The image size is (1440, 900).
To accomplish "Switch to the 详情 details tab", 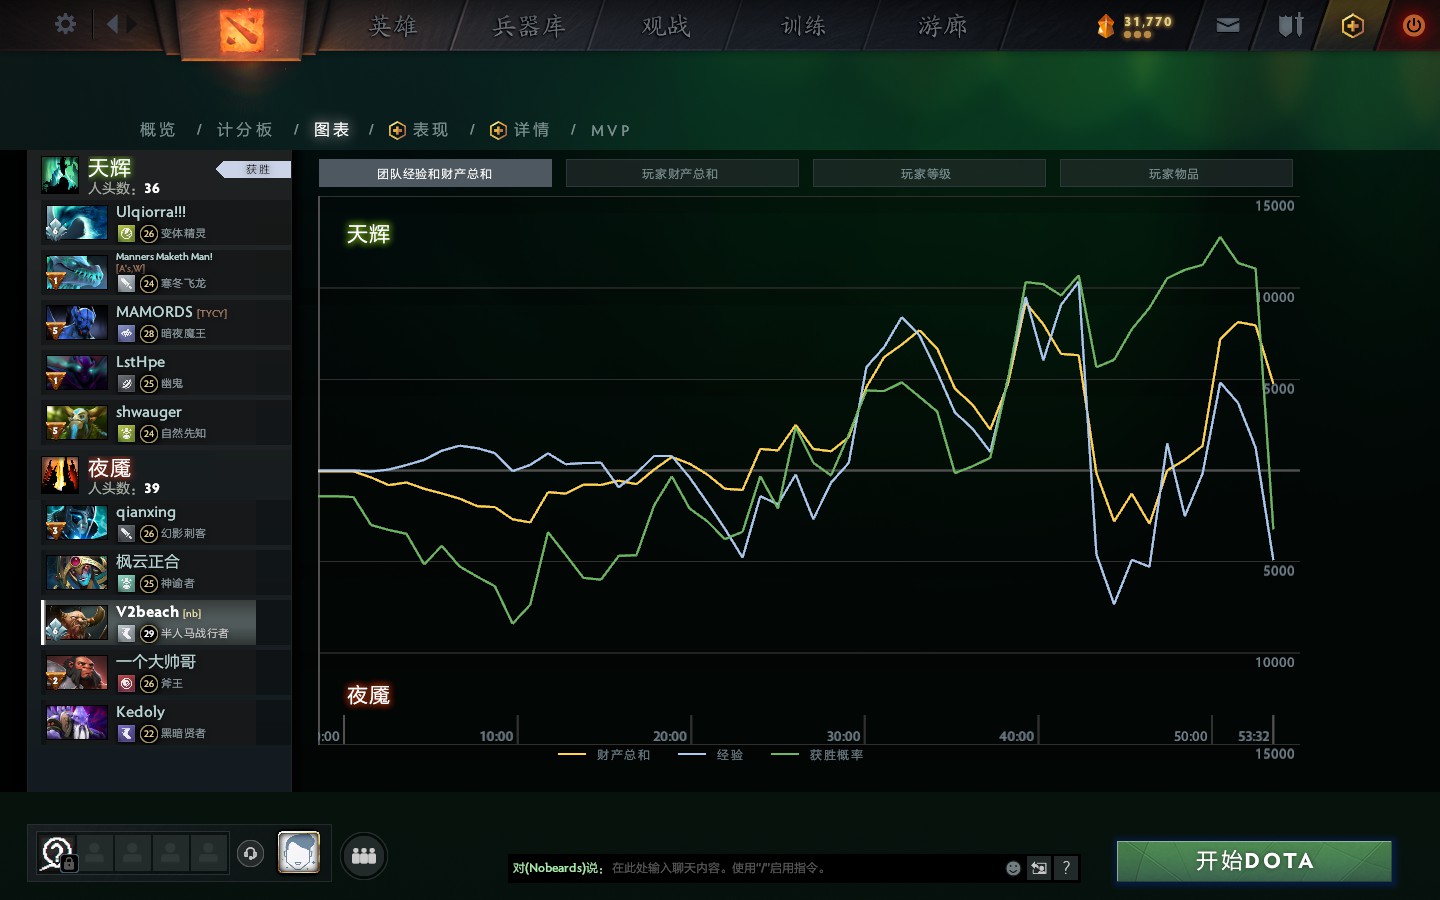I will (520, 130).
